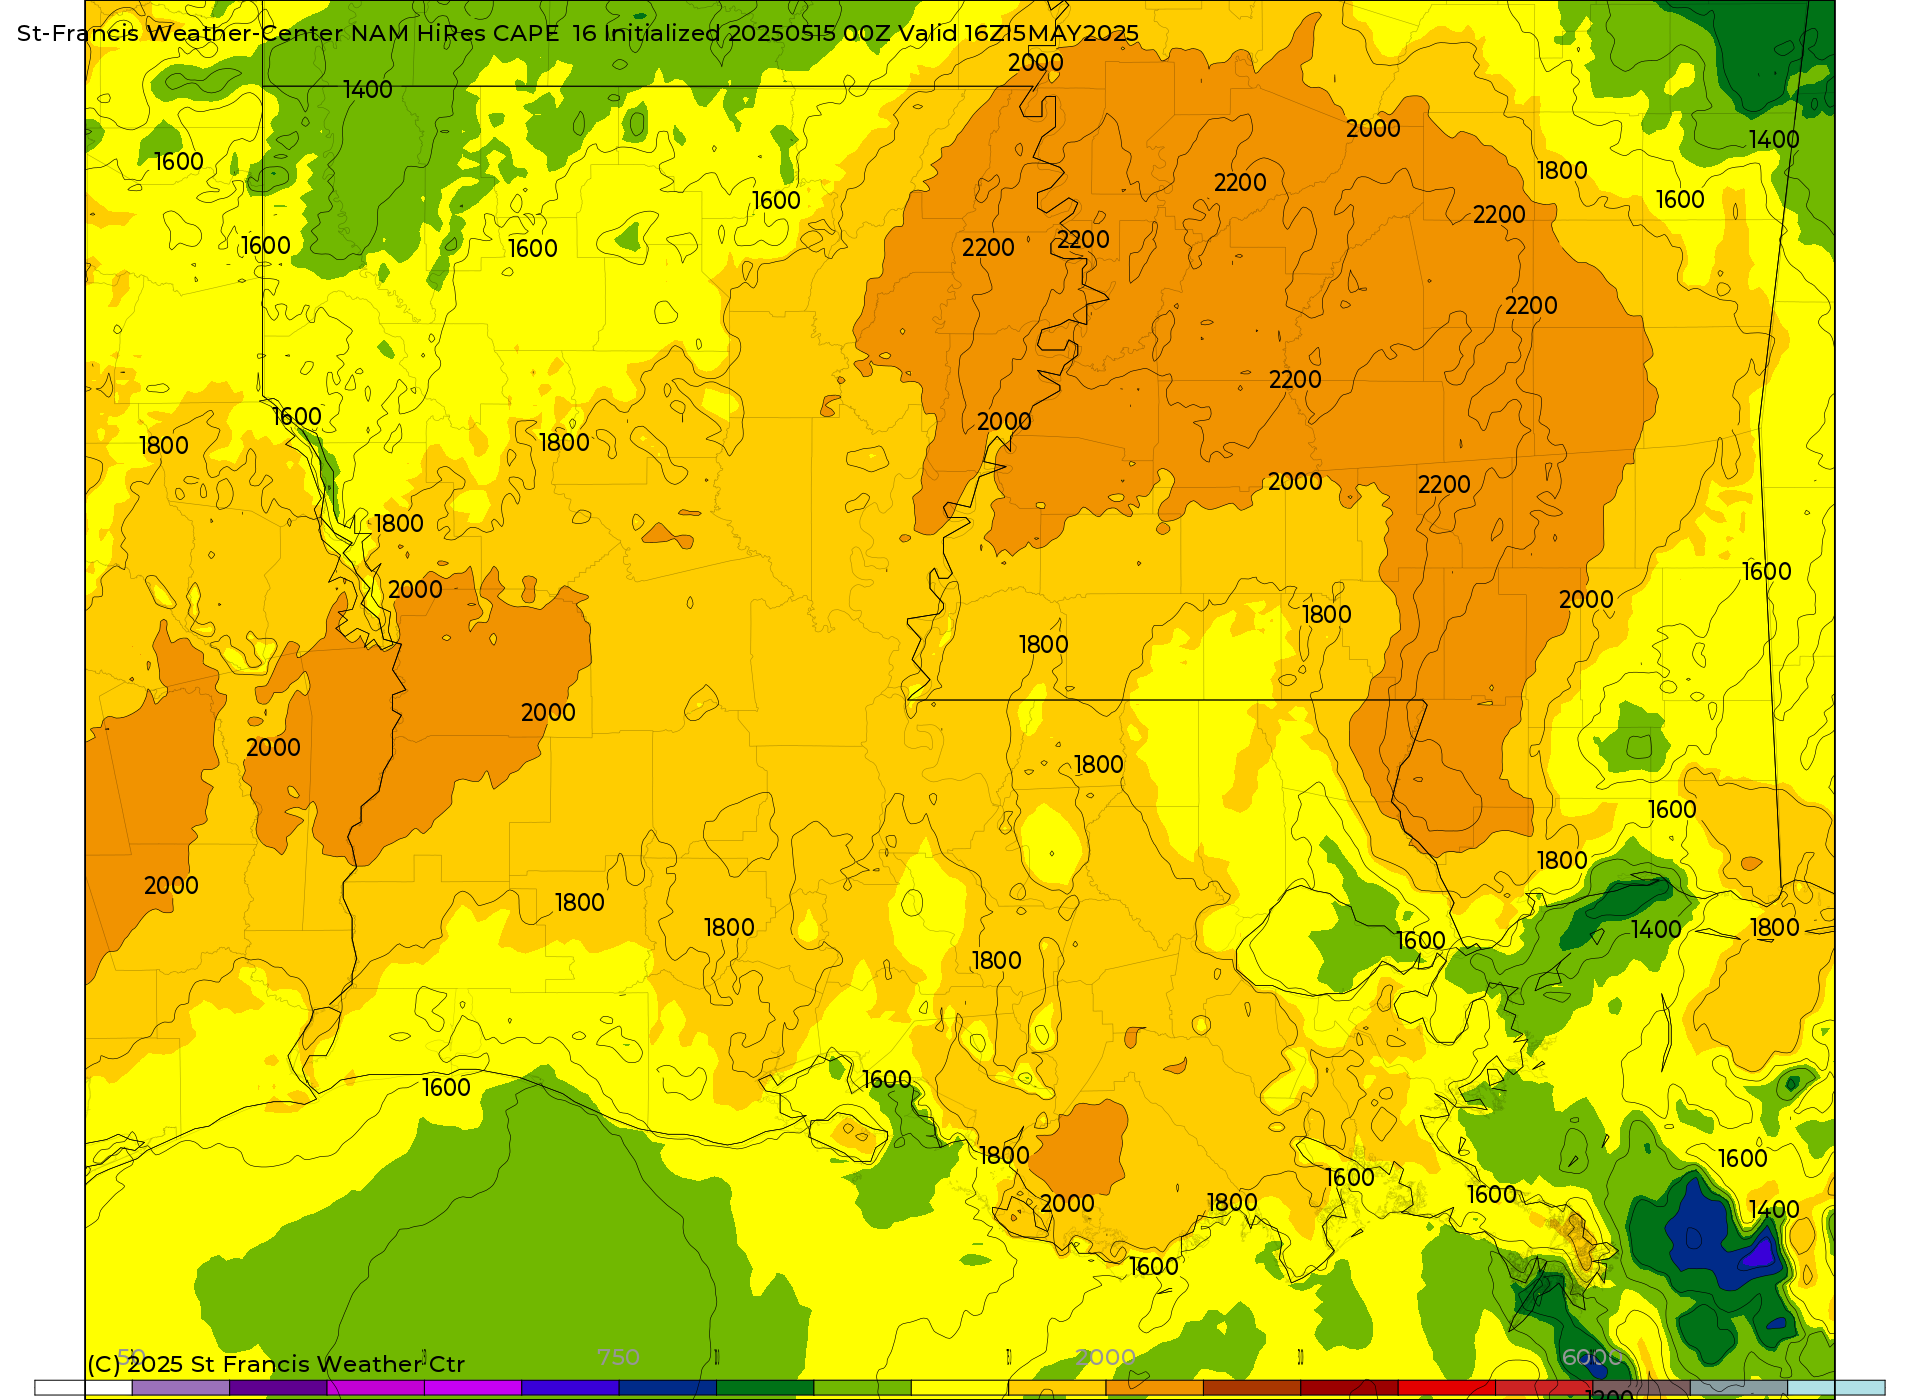Click the gray '6000' legend scale label
Screen dimensions: 1920x1400
(x=1591, y=1357)
